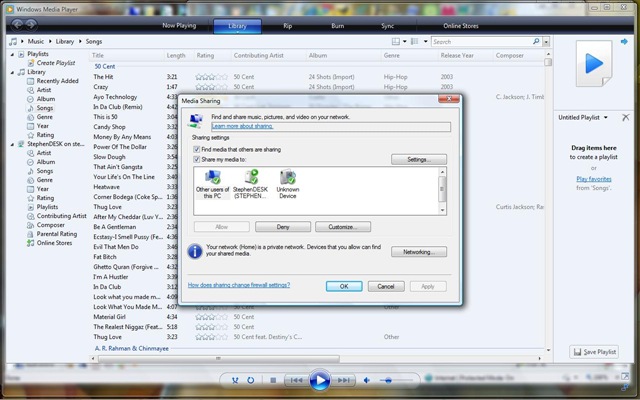Screen dimensions: 640x400
Task: Click in the Search box
Action: 482,42
